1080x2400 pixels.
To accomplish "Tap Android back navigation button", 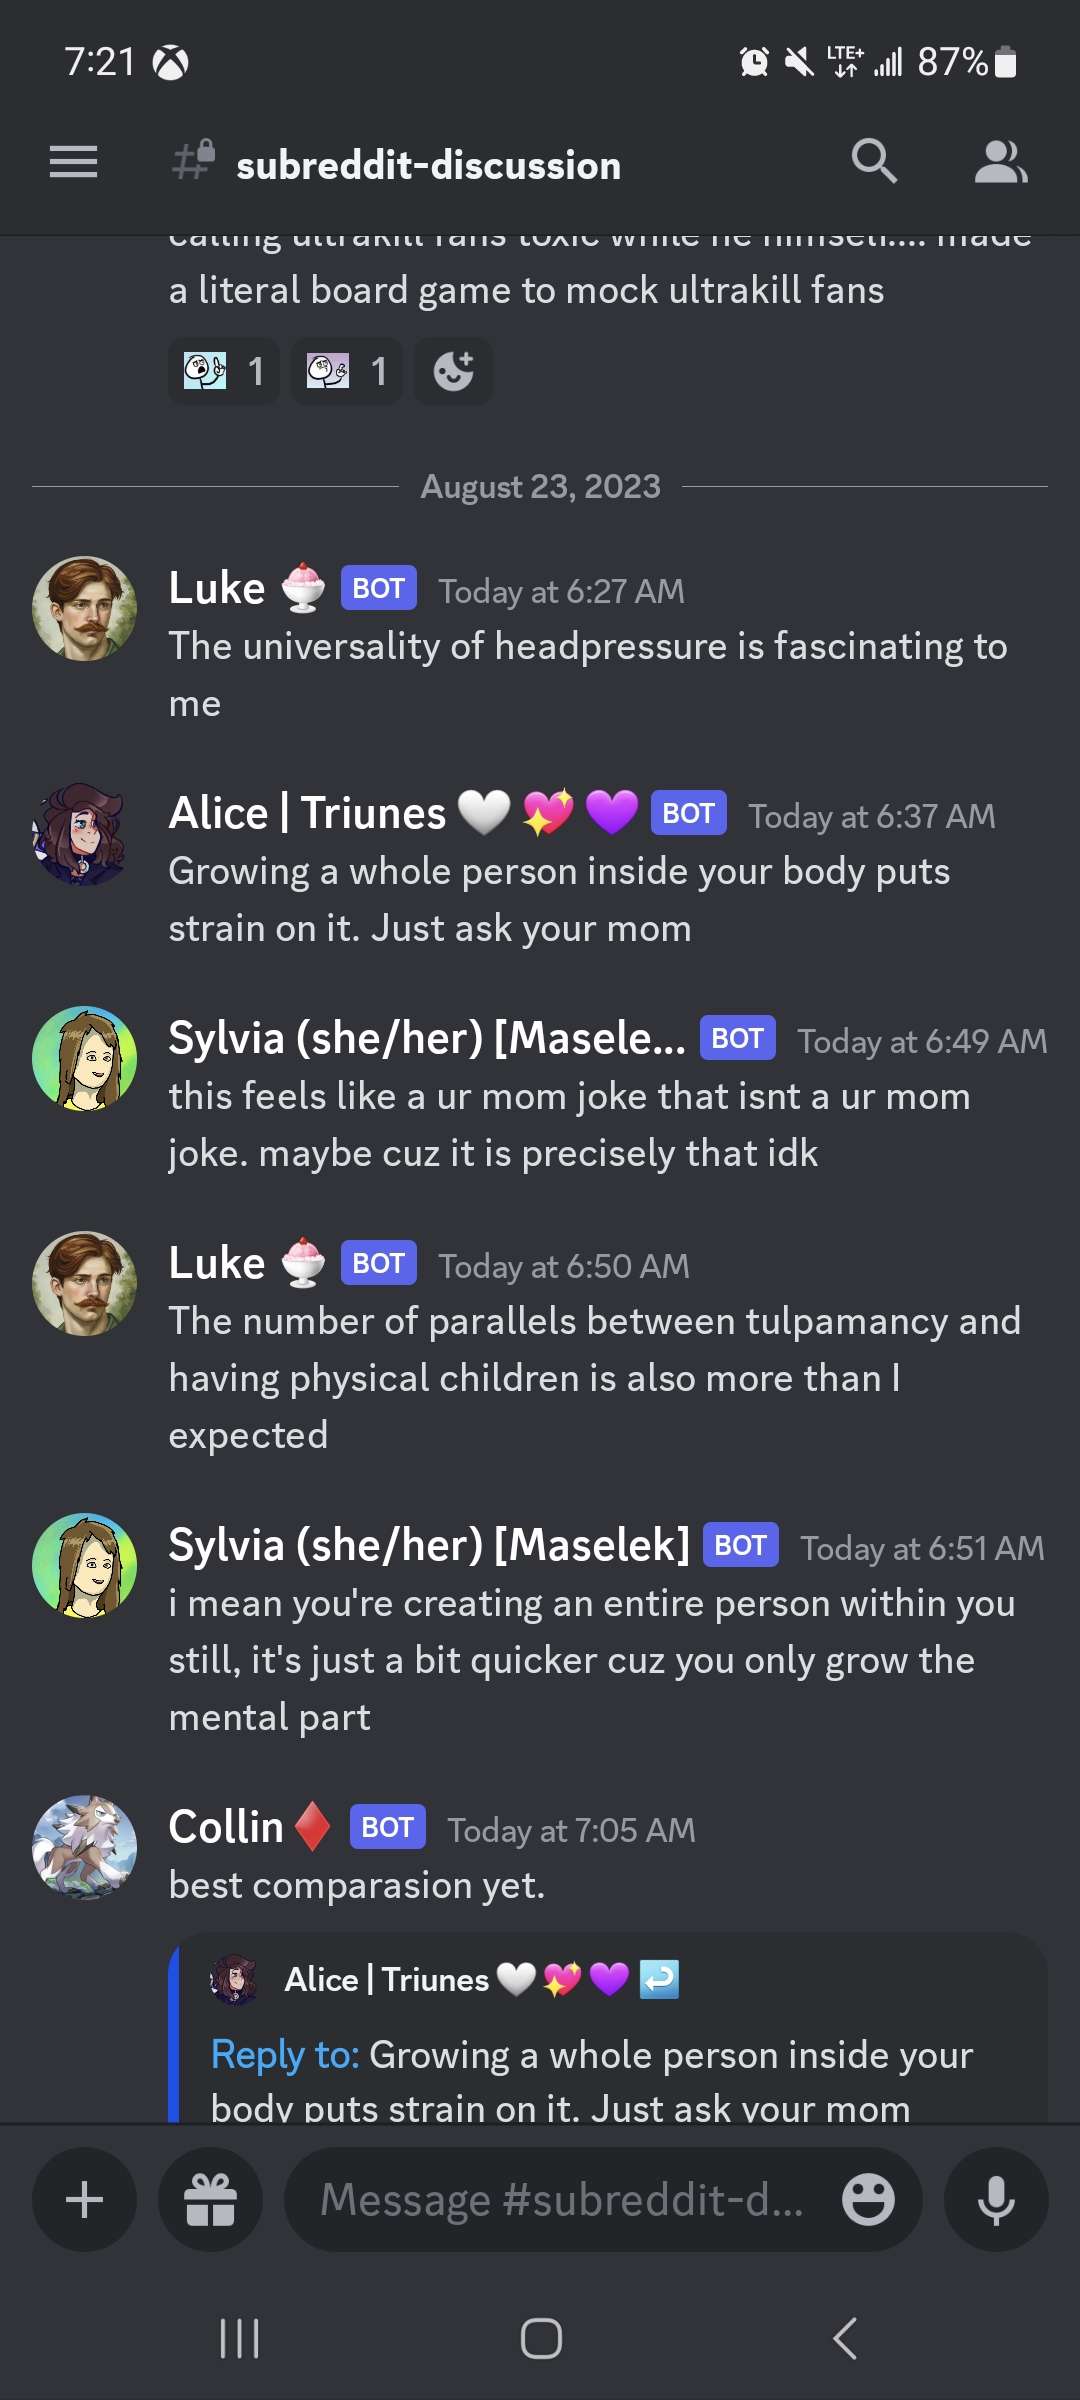I will [845, 2338].
